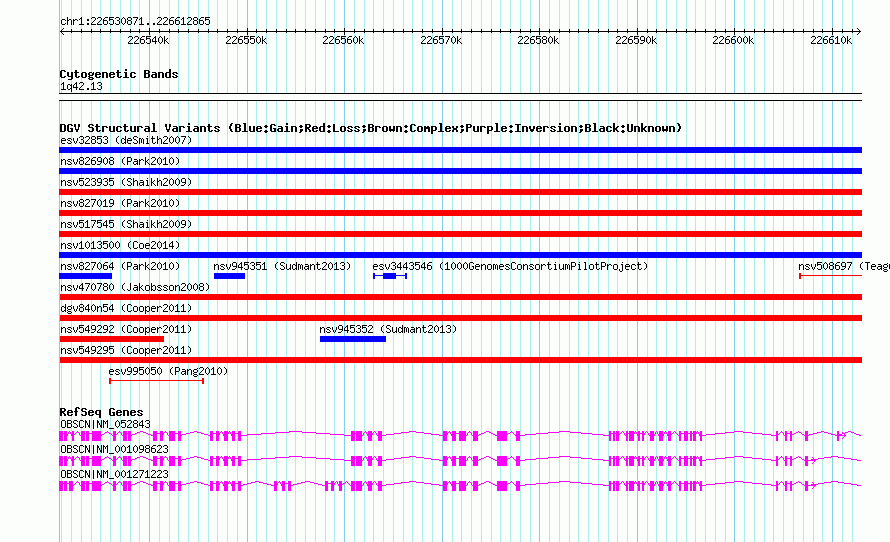The height and width of the screenshot is (542, 890).
Task: Click the 226580k ruler tick label
Action: coord(538,40)
